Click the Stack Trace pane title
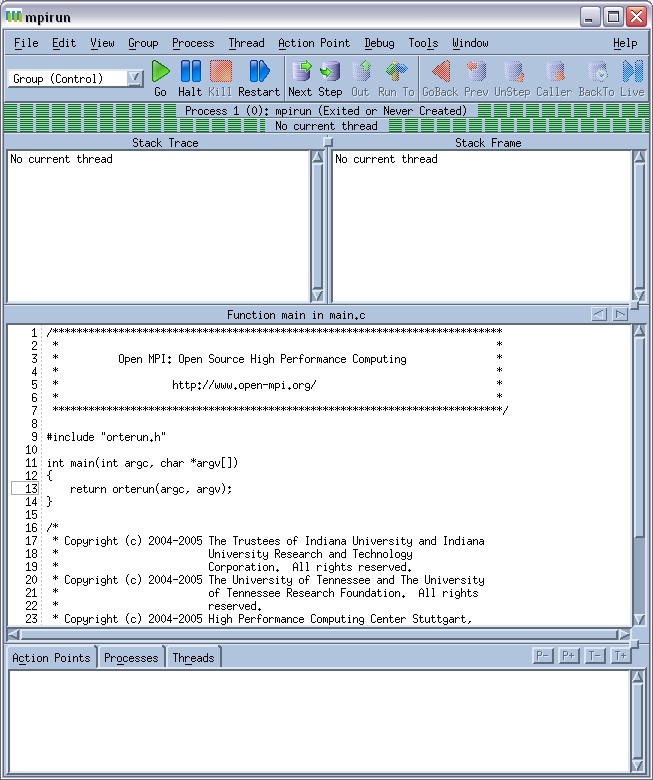The width and height of the screenshot is (653, 780). (x=165, y=143)
